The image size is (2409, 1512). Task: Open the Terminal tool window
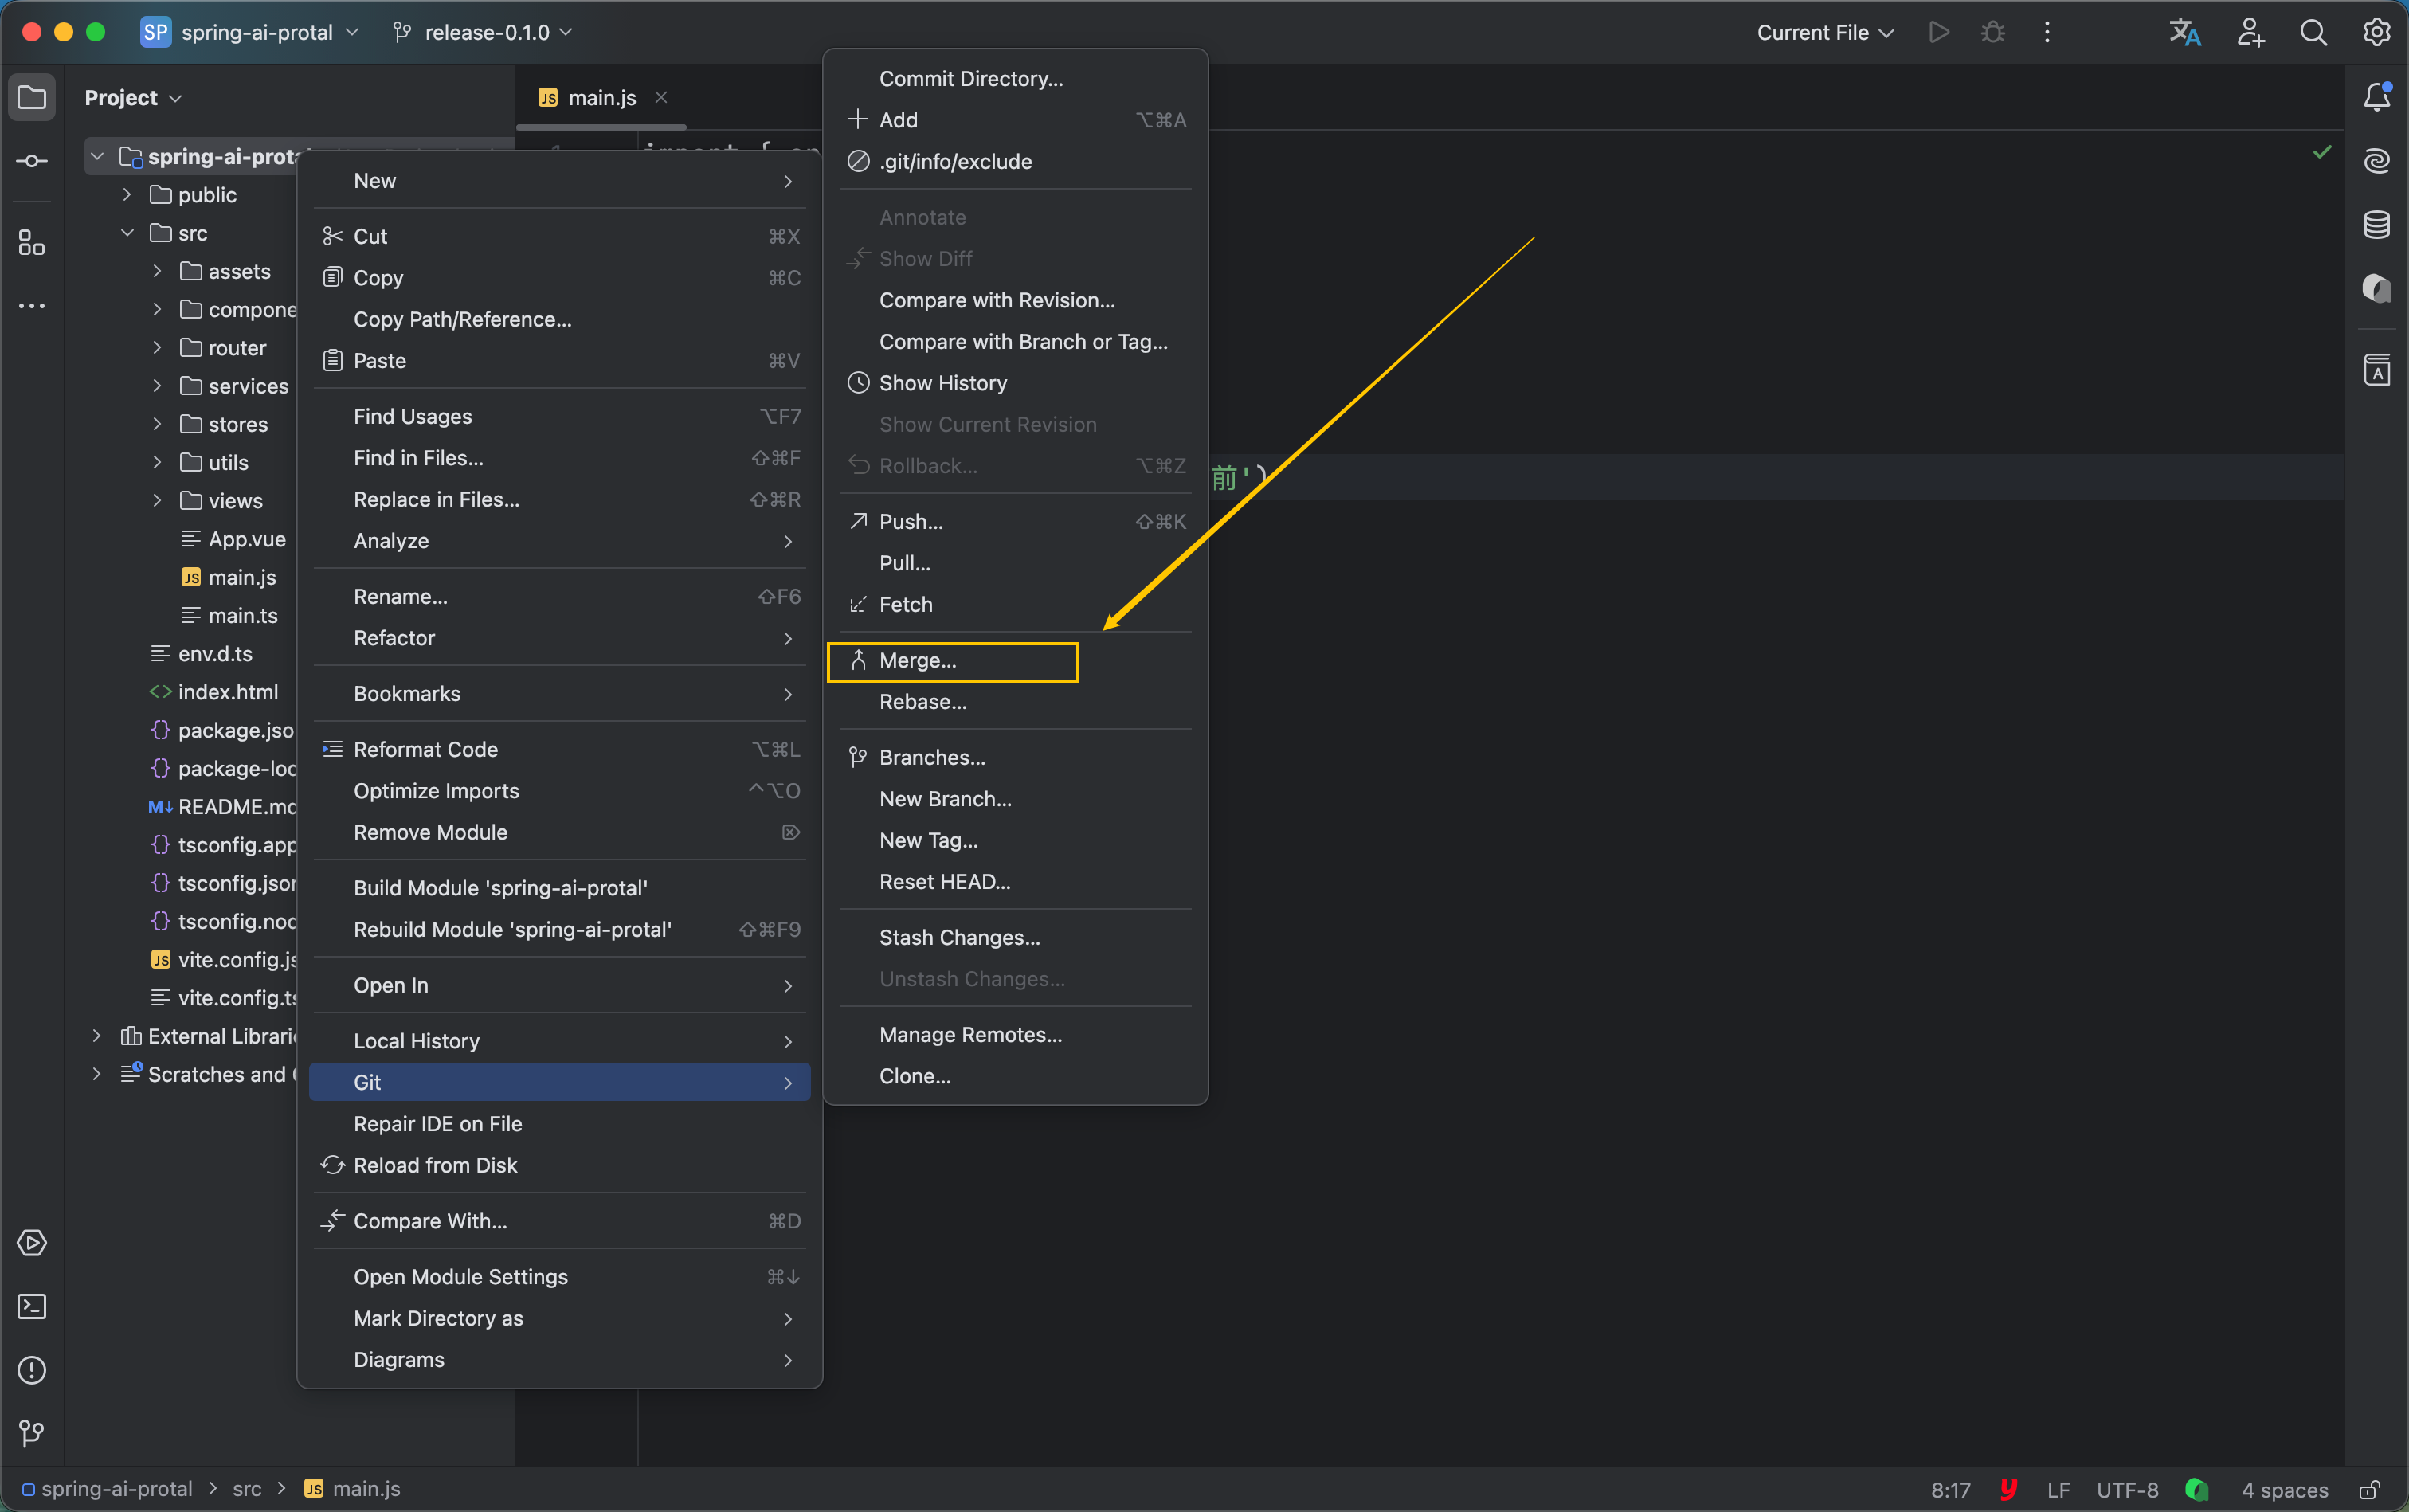tap(32, 1307)
